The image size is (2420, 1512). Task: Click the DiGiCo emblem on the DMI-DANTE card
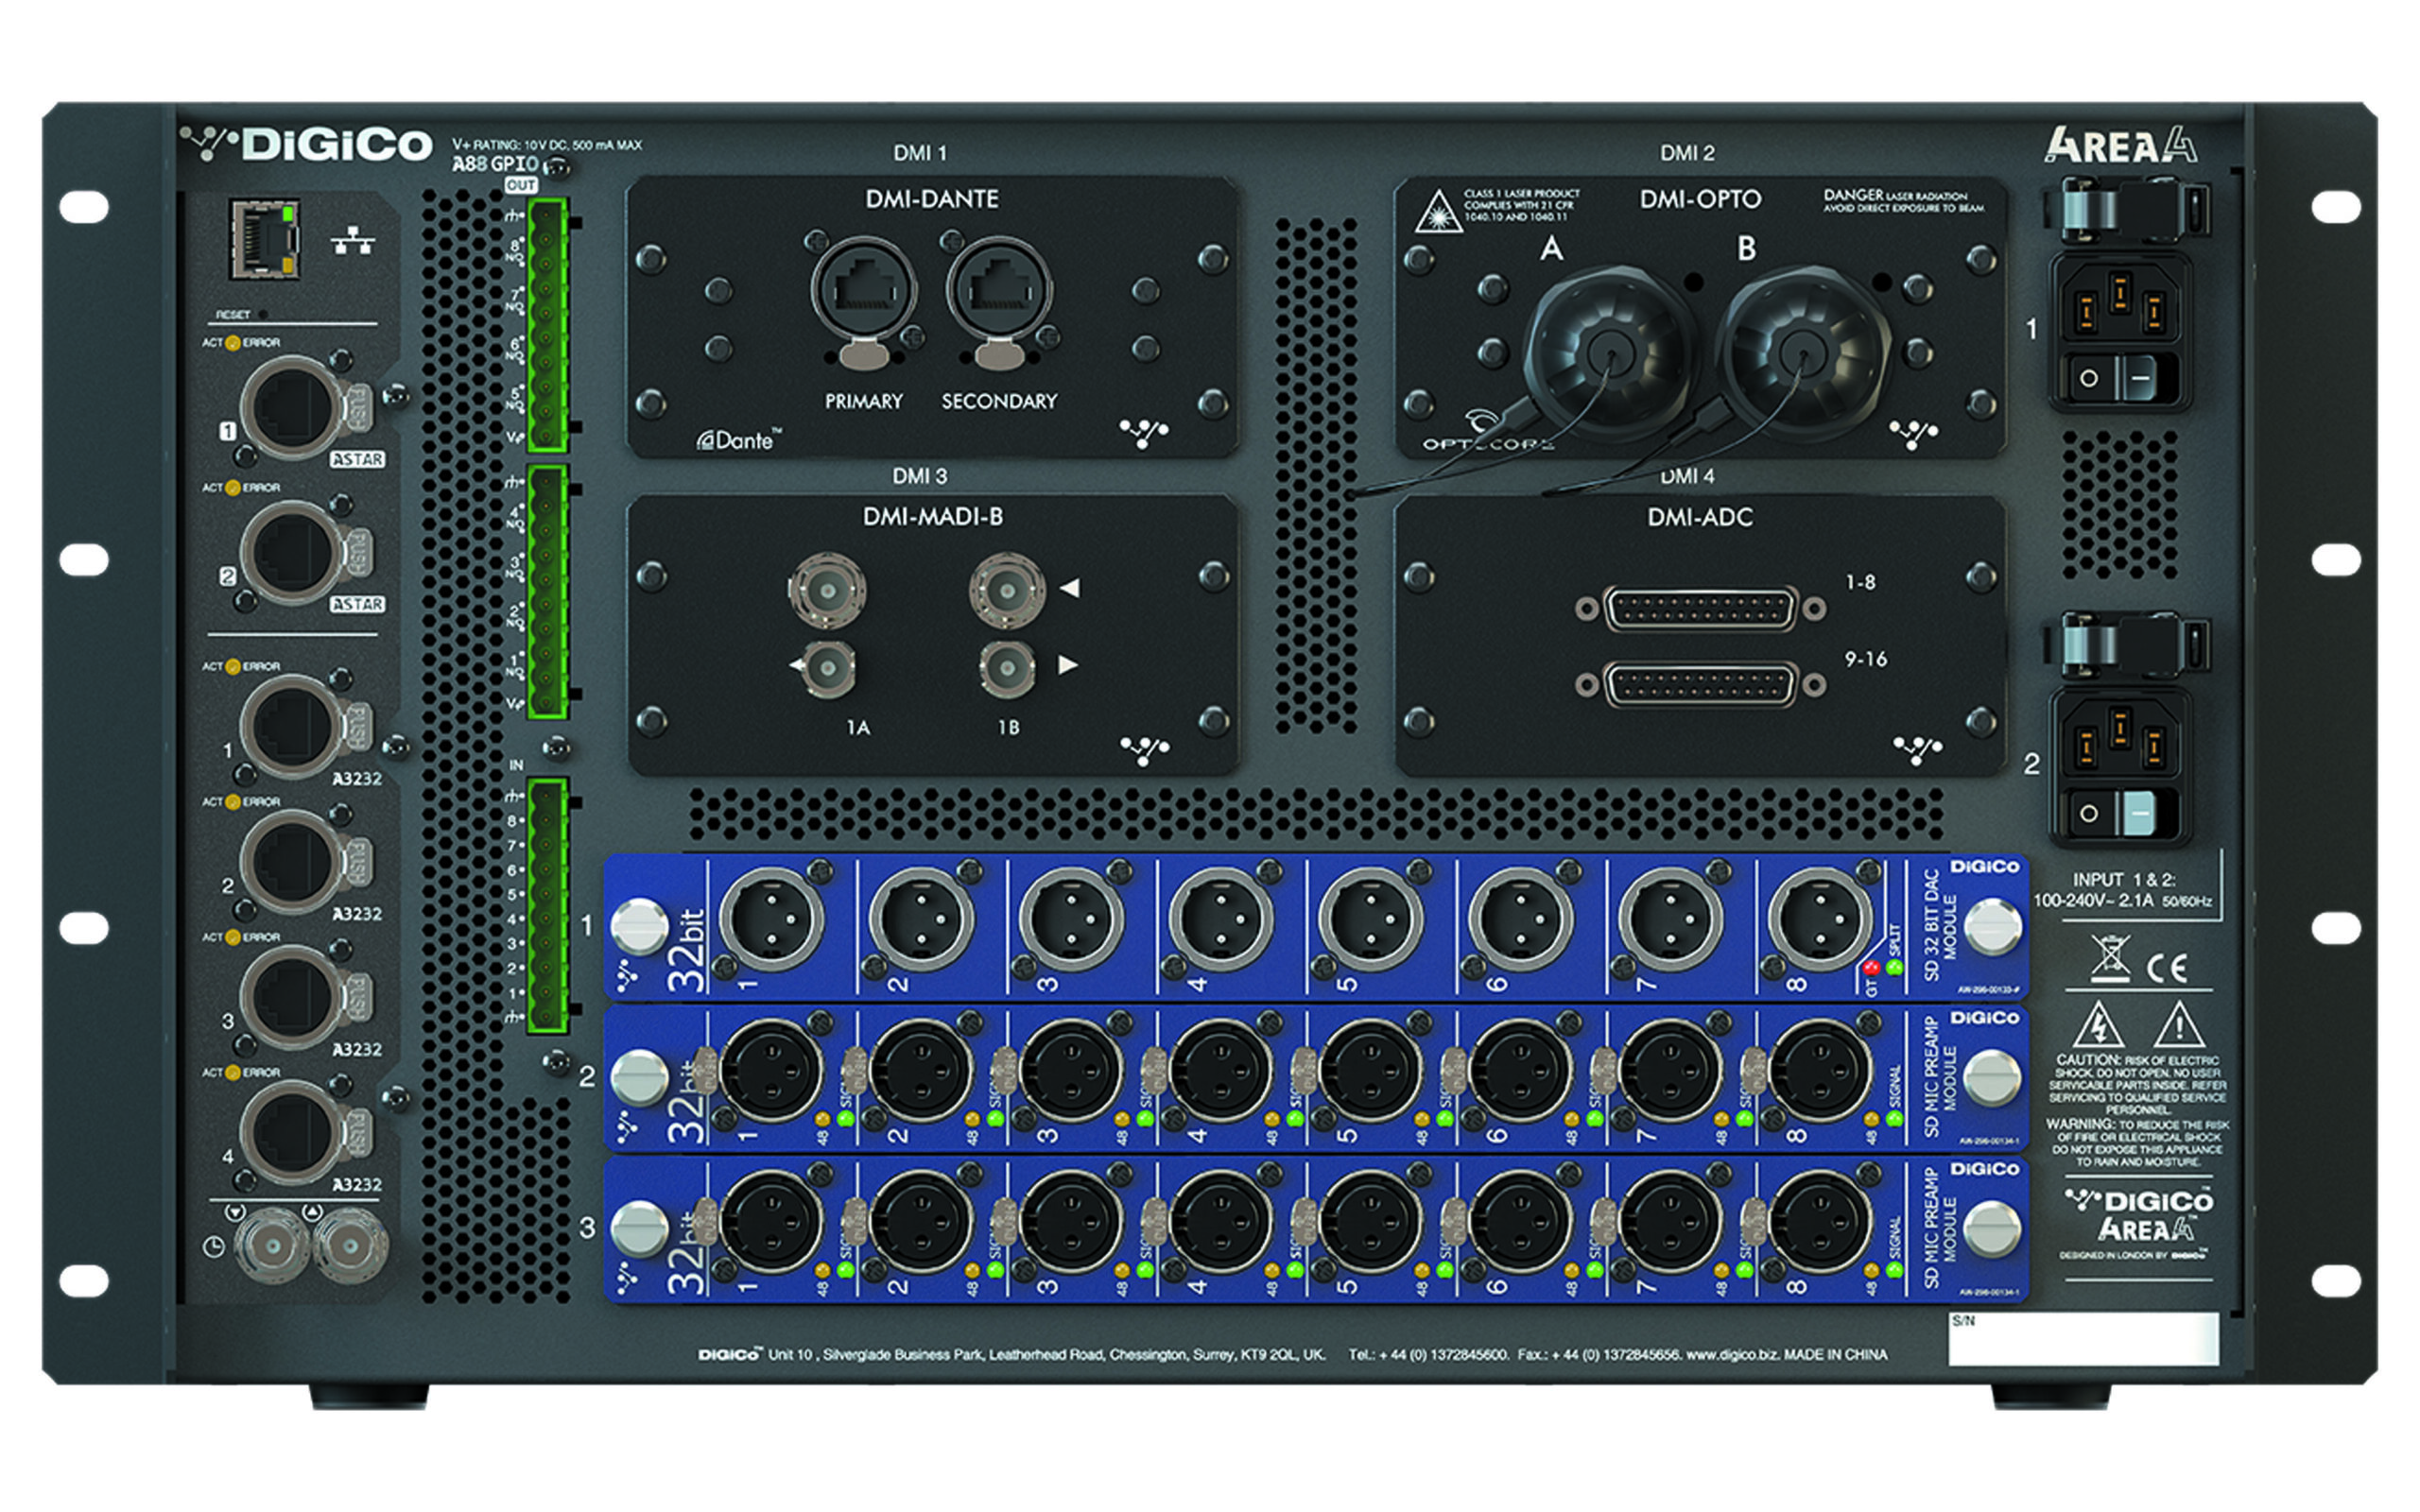(1144, 433)
